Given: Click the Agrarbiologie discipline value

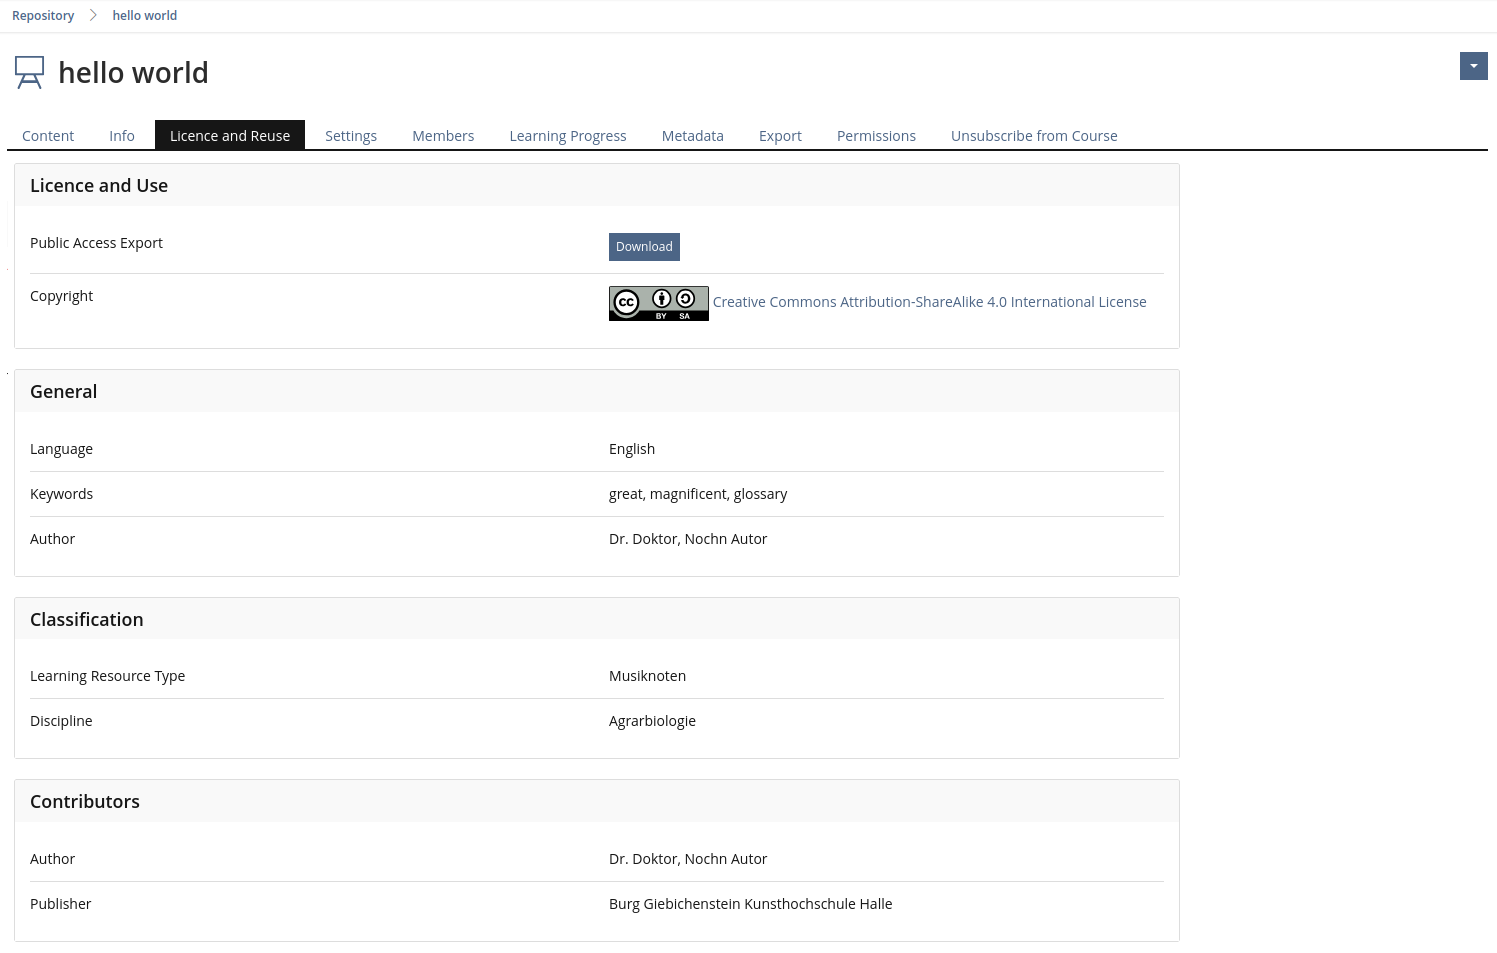Looking at the screenshot, I should 652,721.
